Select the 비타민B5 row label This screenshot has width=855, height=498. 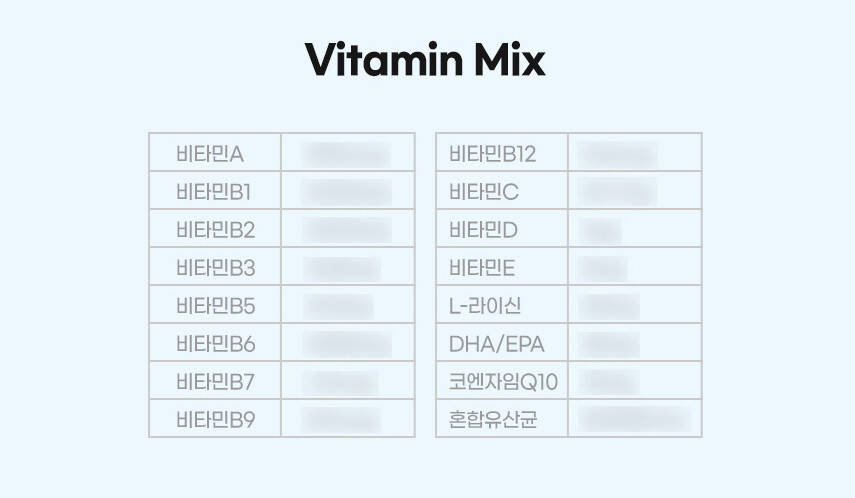(215, 306)
